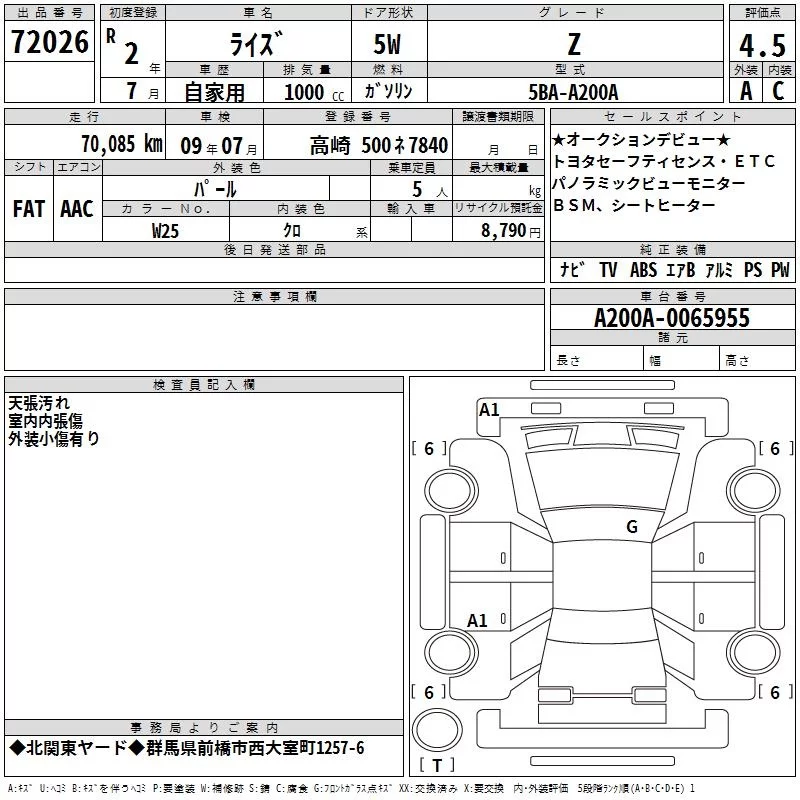Click the air conditioner value AAC
Screen dimensions: 800x800
point(77,209)
